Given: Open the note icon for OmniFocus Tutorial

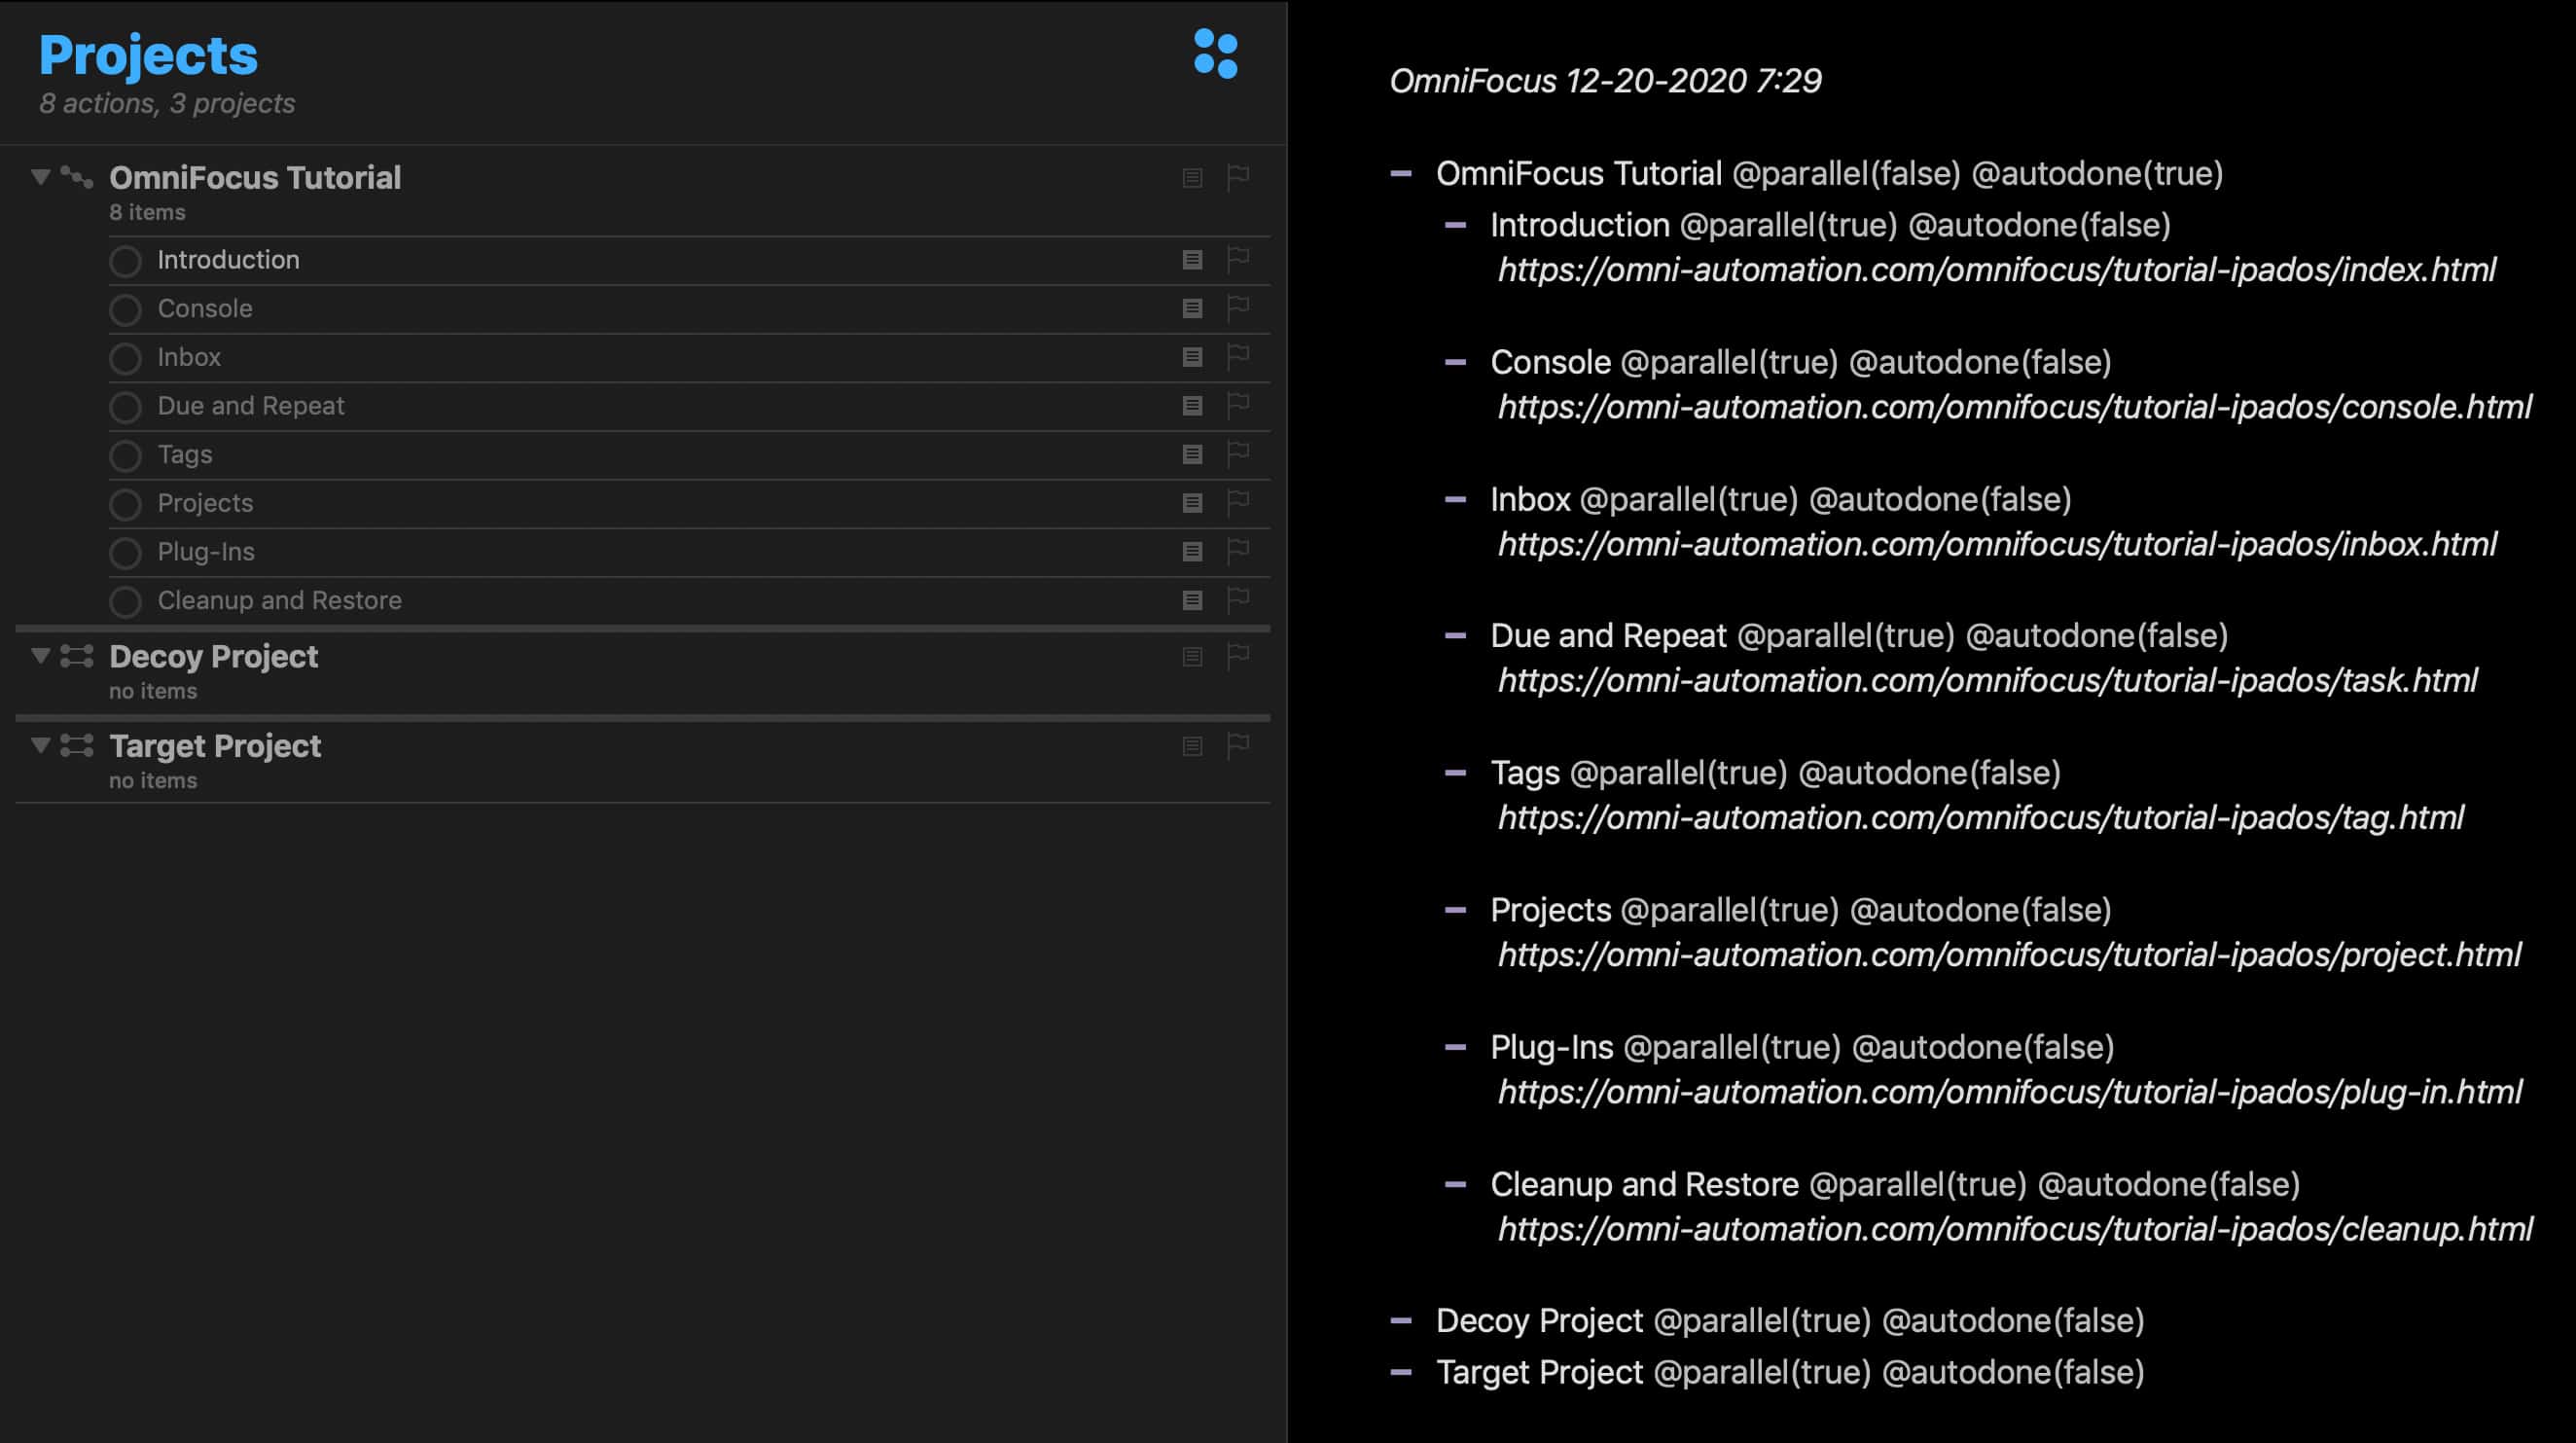Looking at the screenshot, I should (1192, 178).
